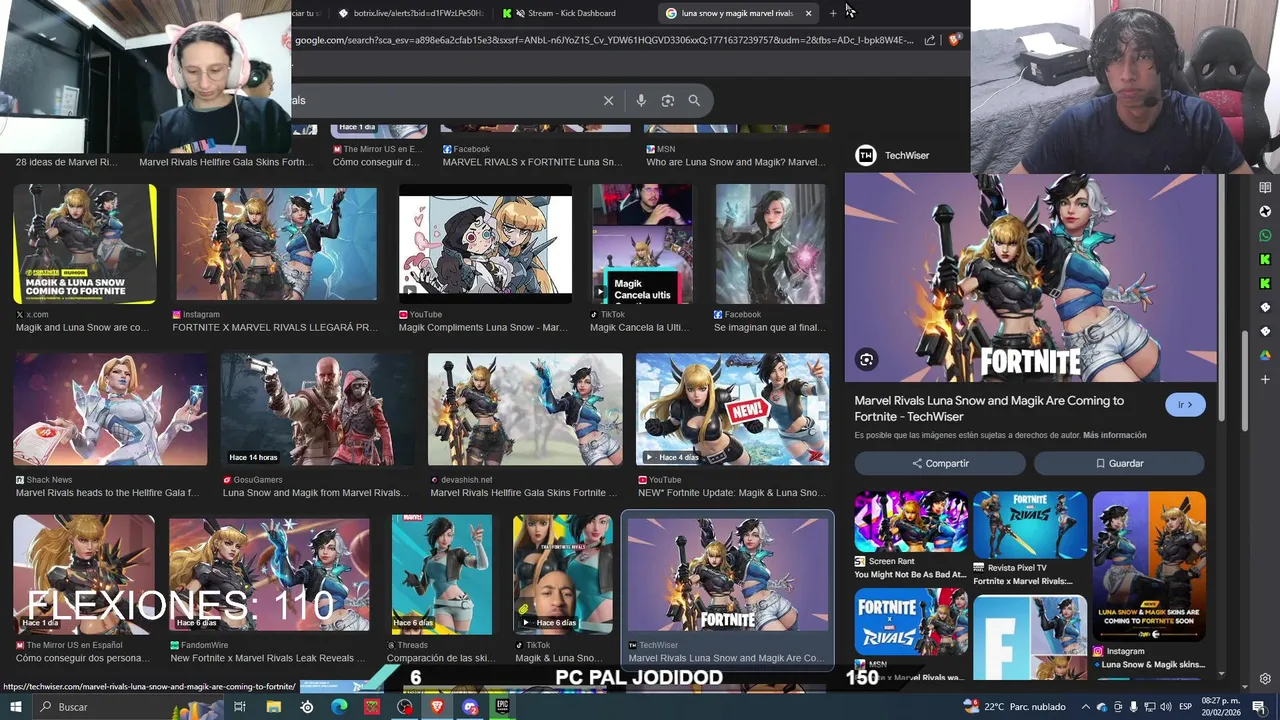Click the Guardar button
Image resolution: width=1280 pixels, height=720 pixels.
pos(1119,463)
